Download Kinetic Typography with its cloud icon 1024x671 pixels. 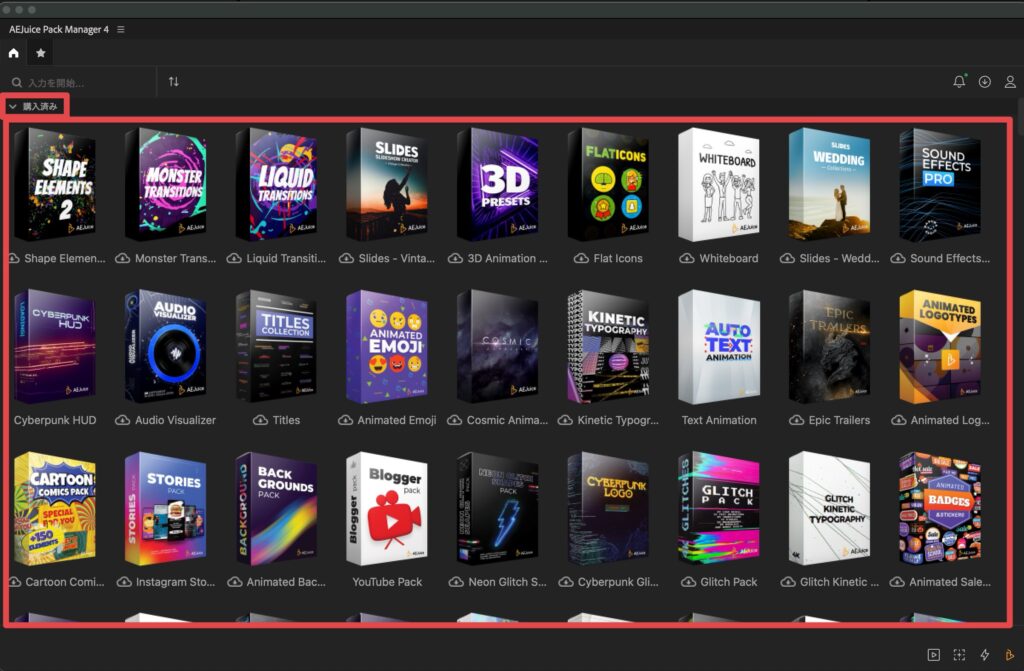tap(565, 420)
